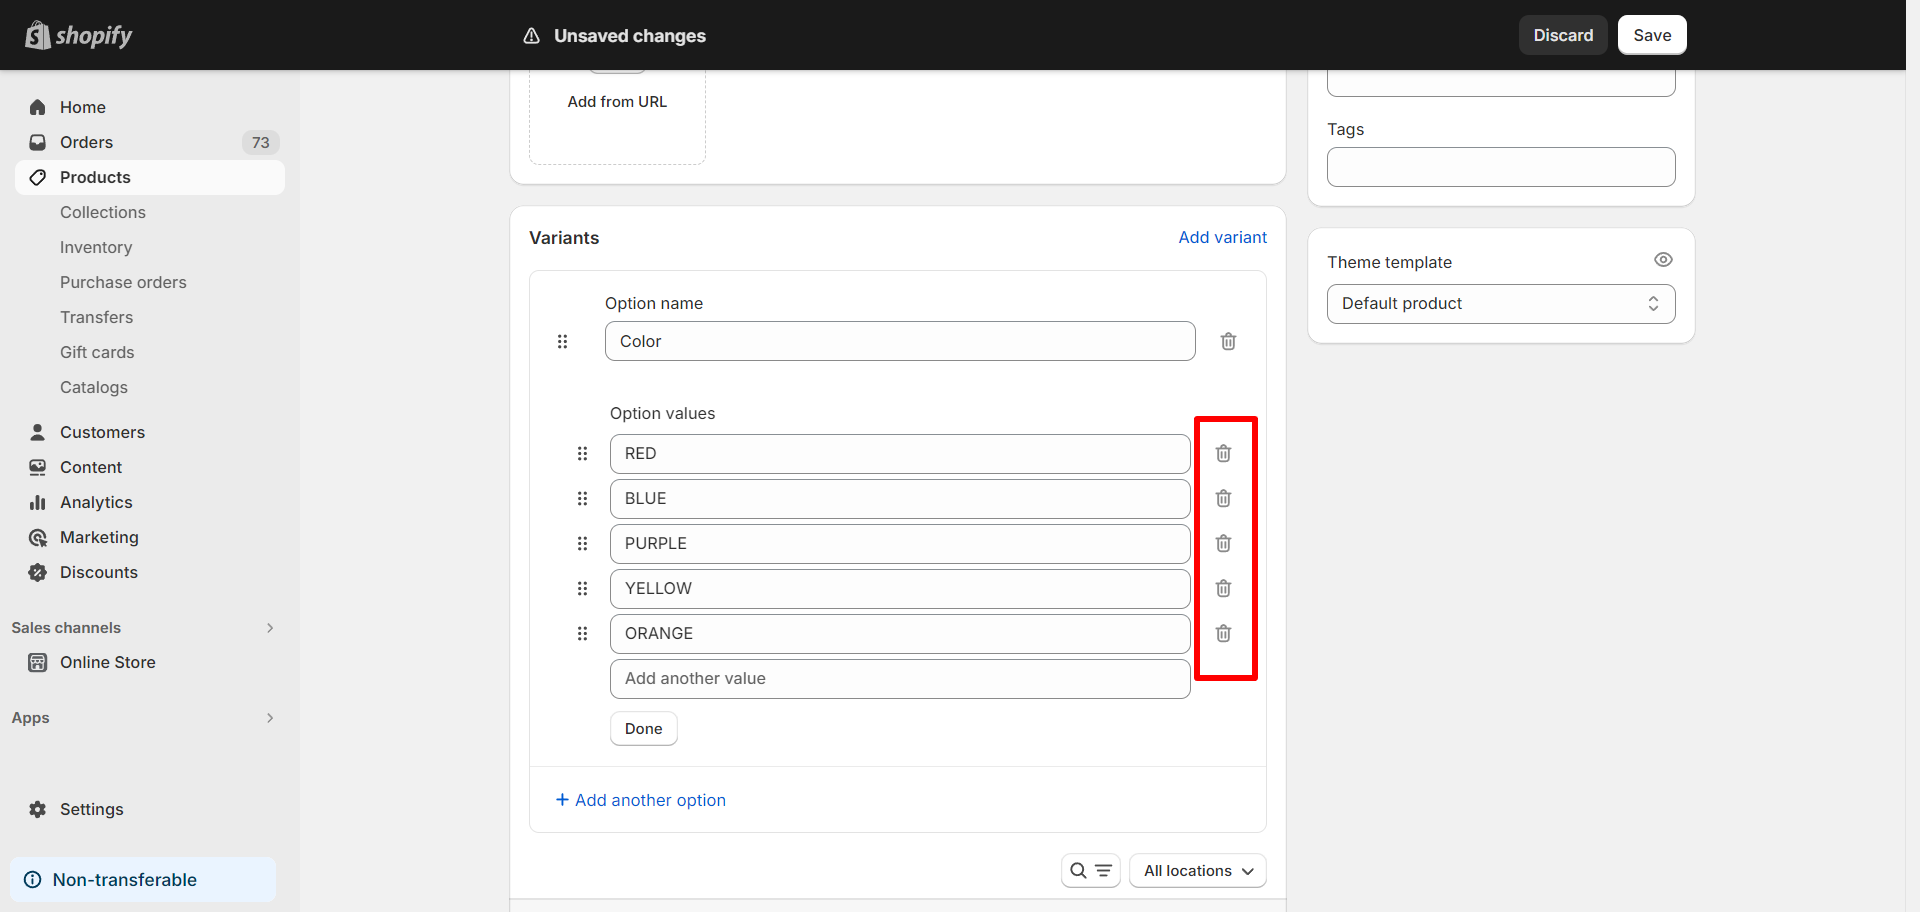1920x912 pixels.
Task: Preview theme template with eye icon
Action: pos(1663,260)
